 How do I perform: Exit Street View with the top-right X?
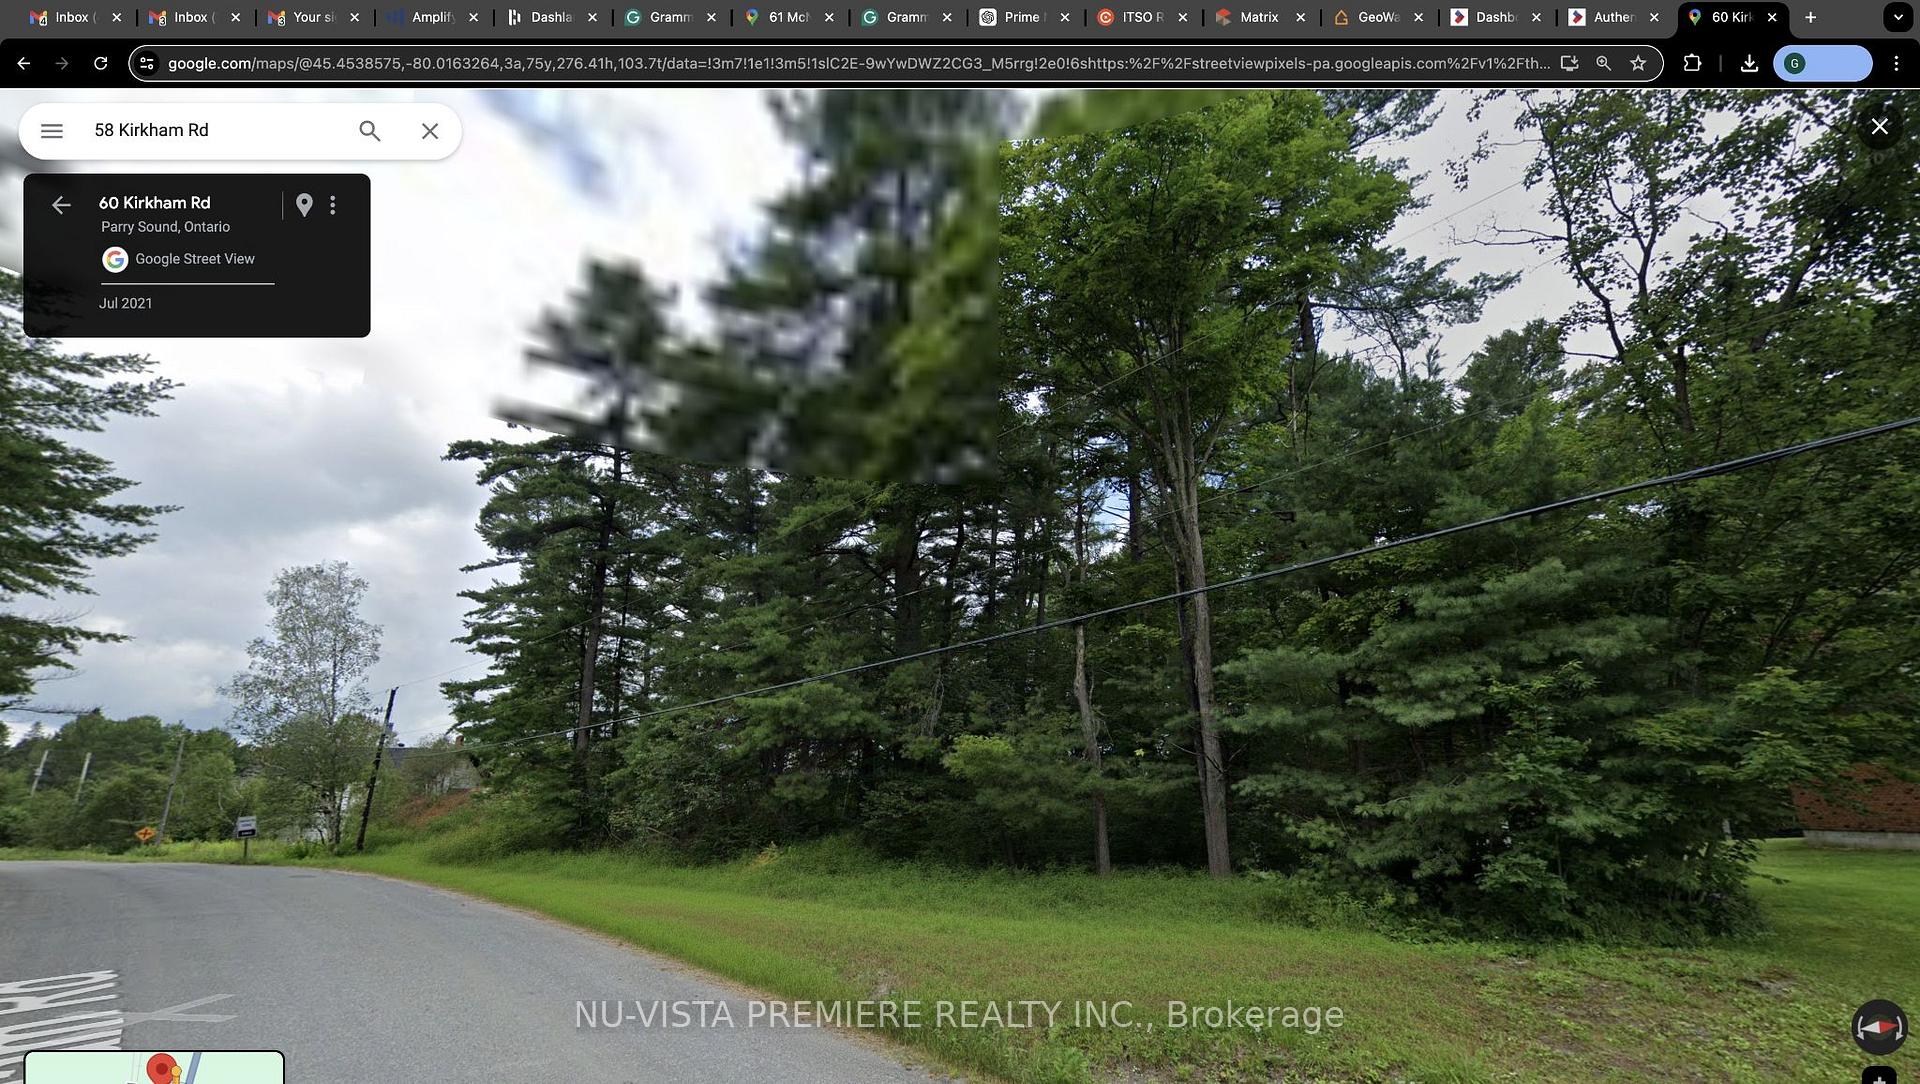[1880, 127]
